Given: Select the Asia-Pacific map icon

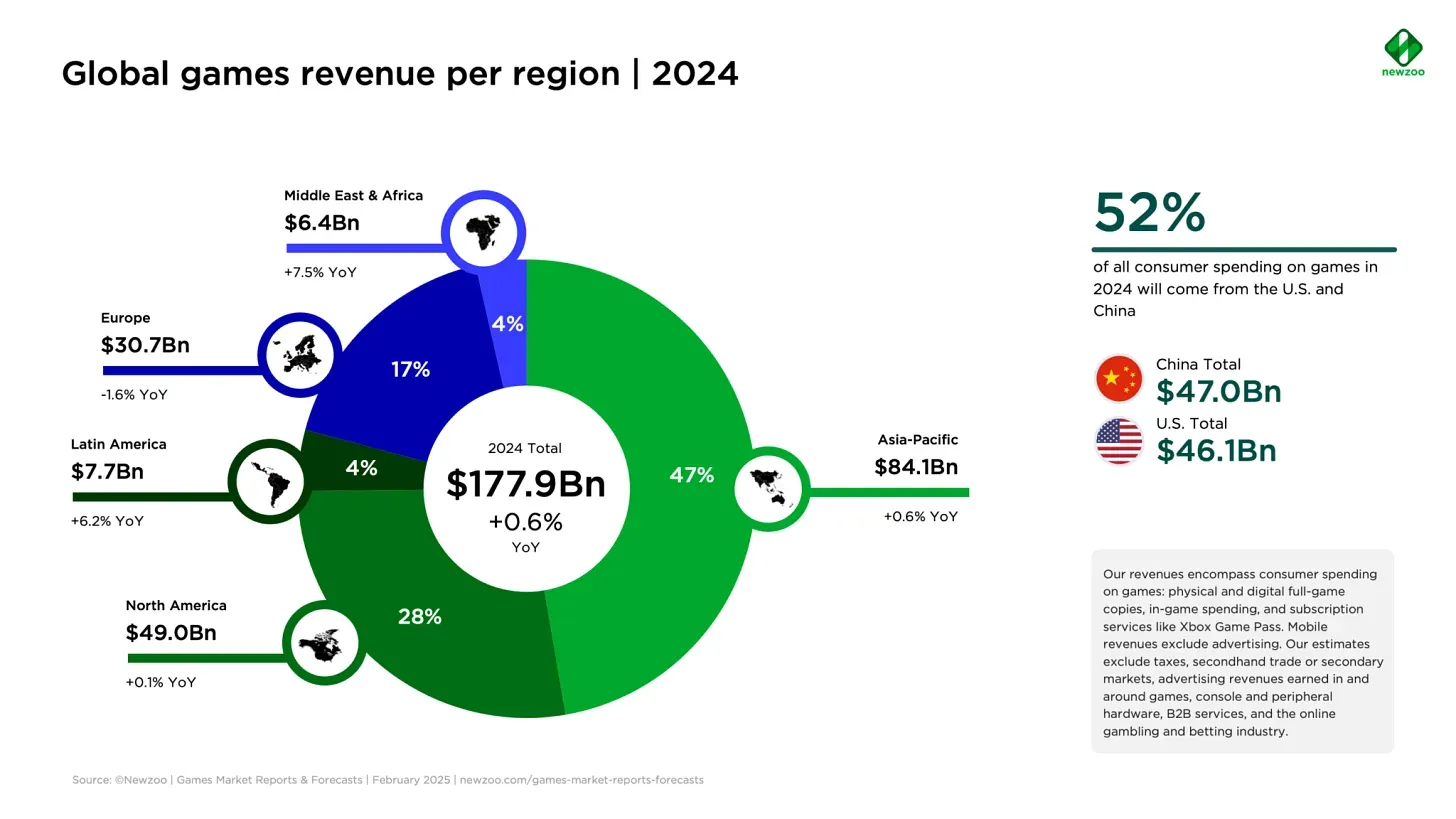Looking at the screenshot, I should click(770, 489).
